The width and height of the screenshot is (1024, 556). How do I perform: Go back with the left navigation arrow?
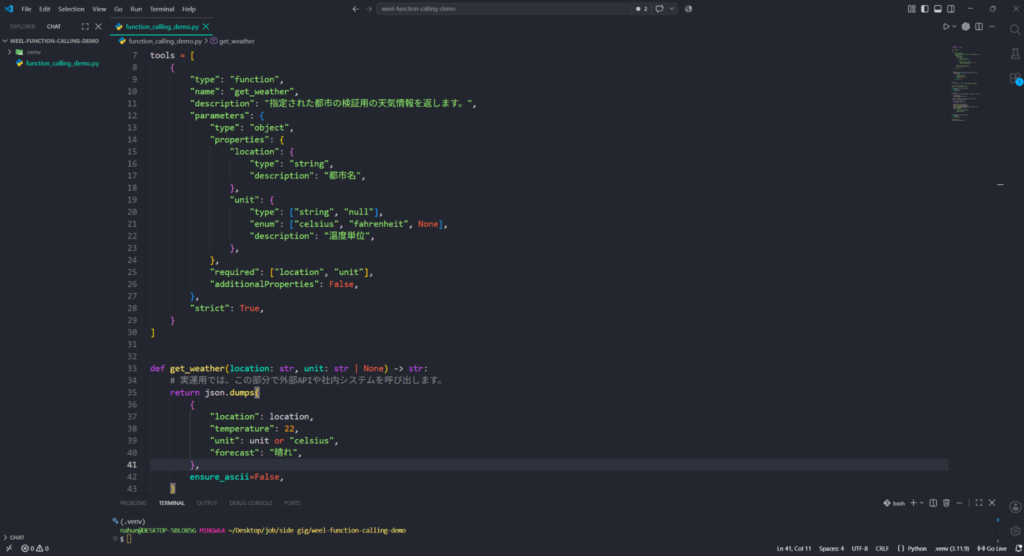coord(355,9)
